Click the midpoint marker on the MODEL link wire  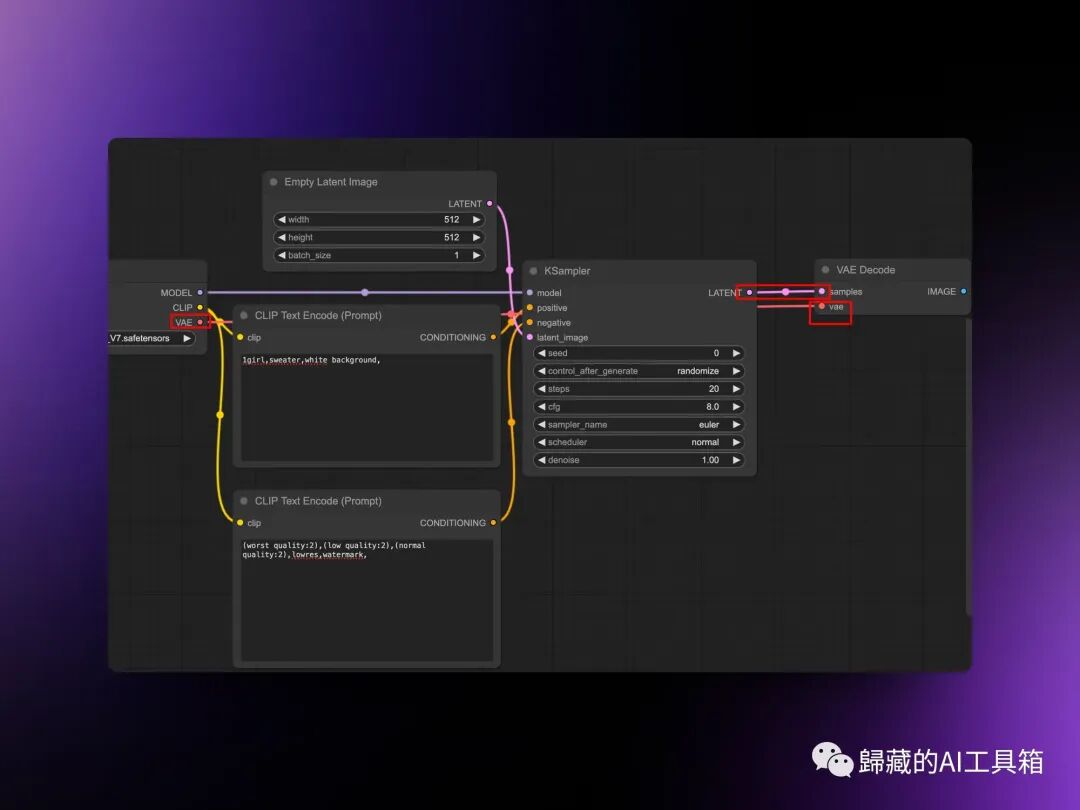365,293
